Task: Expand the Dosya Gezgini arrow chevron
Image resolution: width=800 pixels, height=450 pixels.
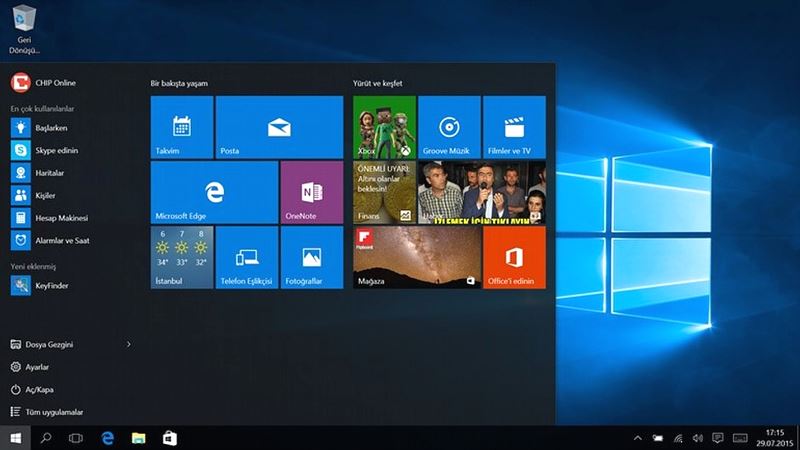Action: pyautogui.click(x=129, y=344)
